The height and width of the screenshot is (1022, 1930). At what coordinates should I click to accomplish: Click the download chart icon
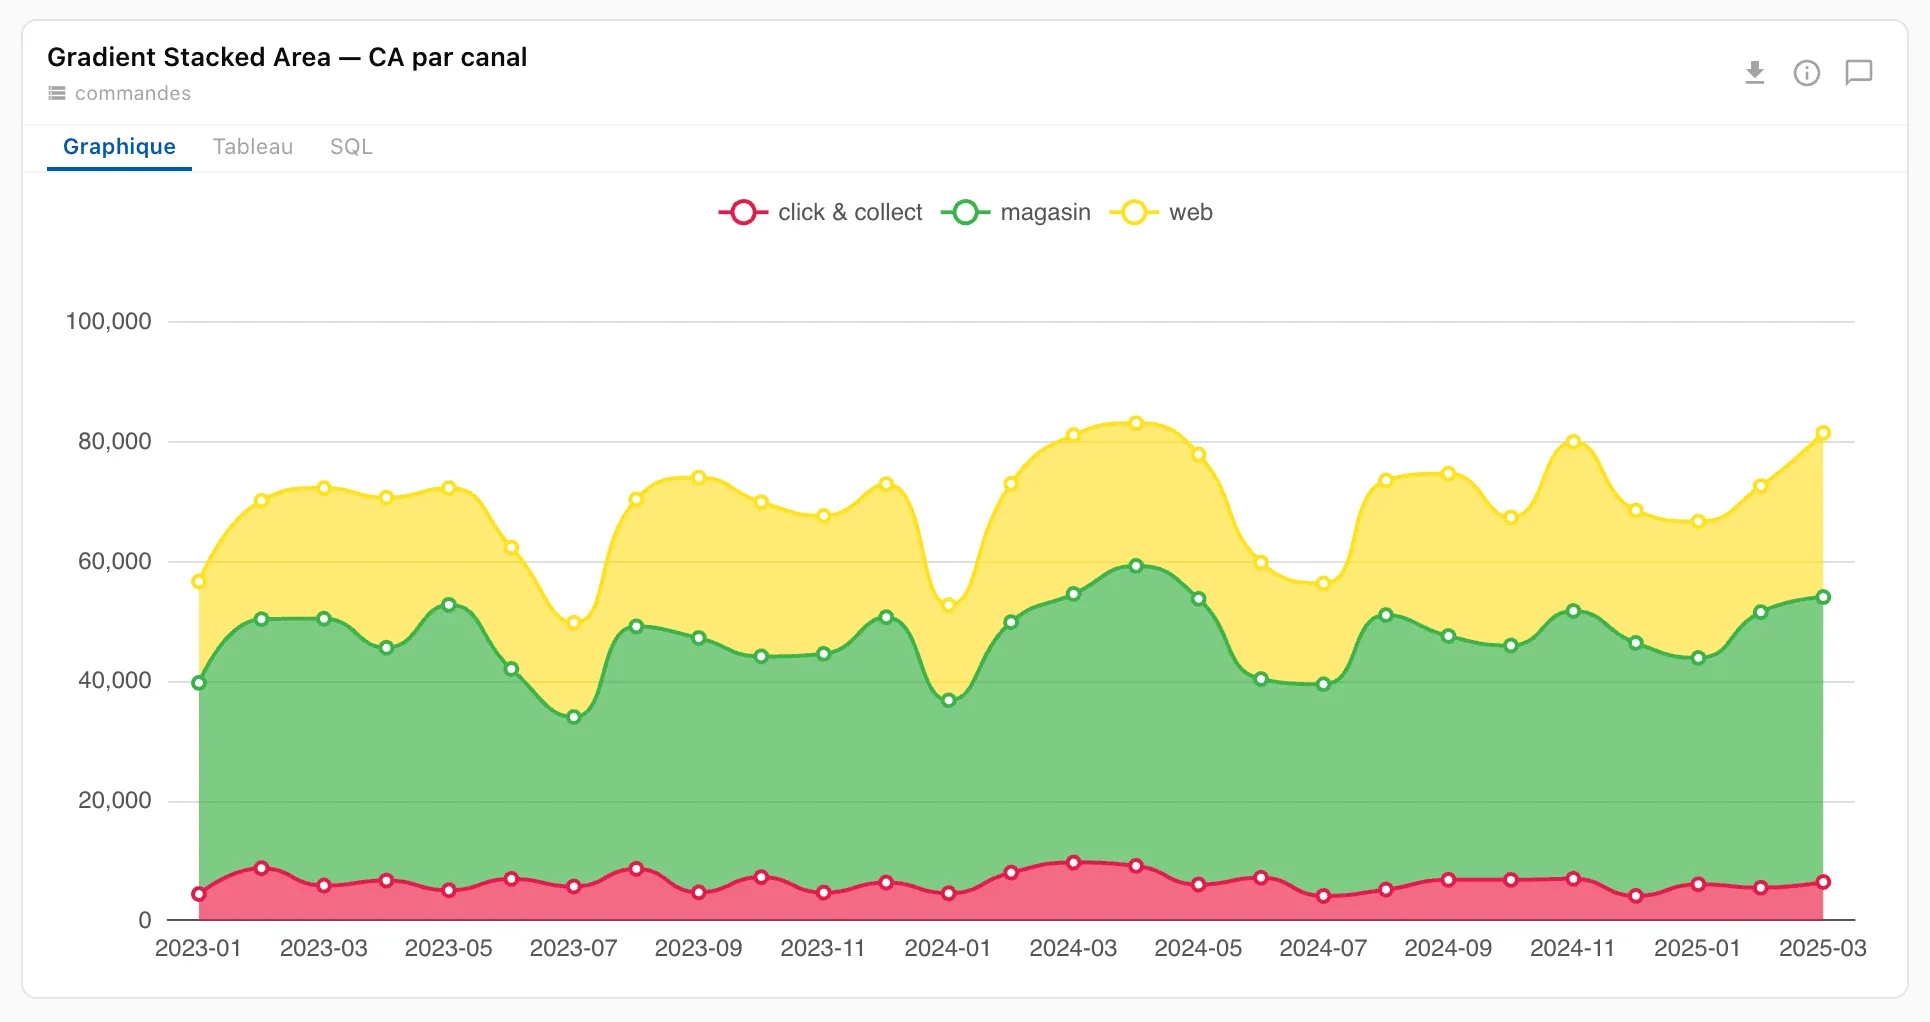point(1754,73)
